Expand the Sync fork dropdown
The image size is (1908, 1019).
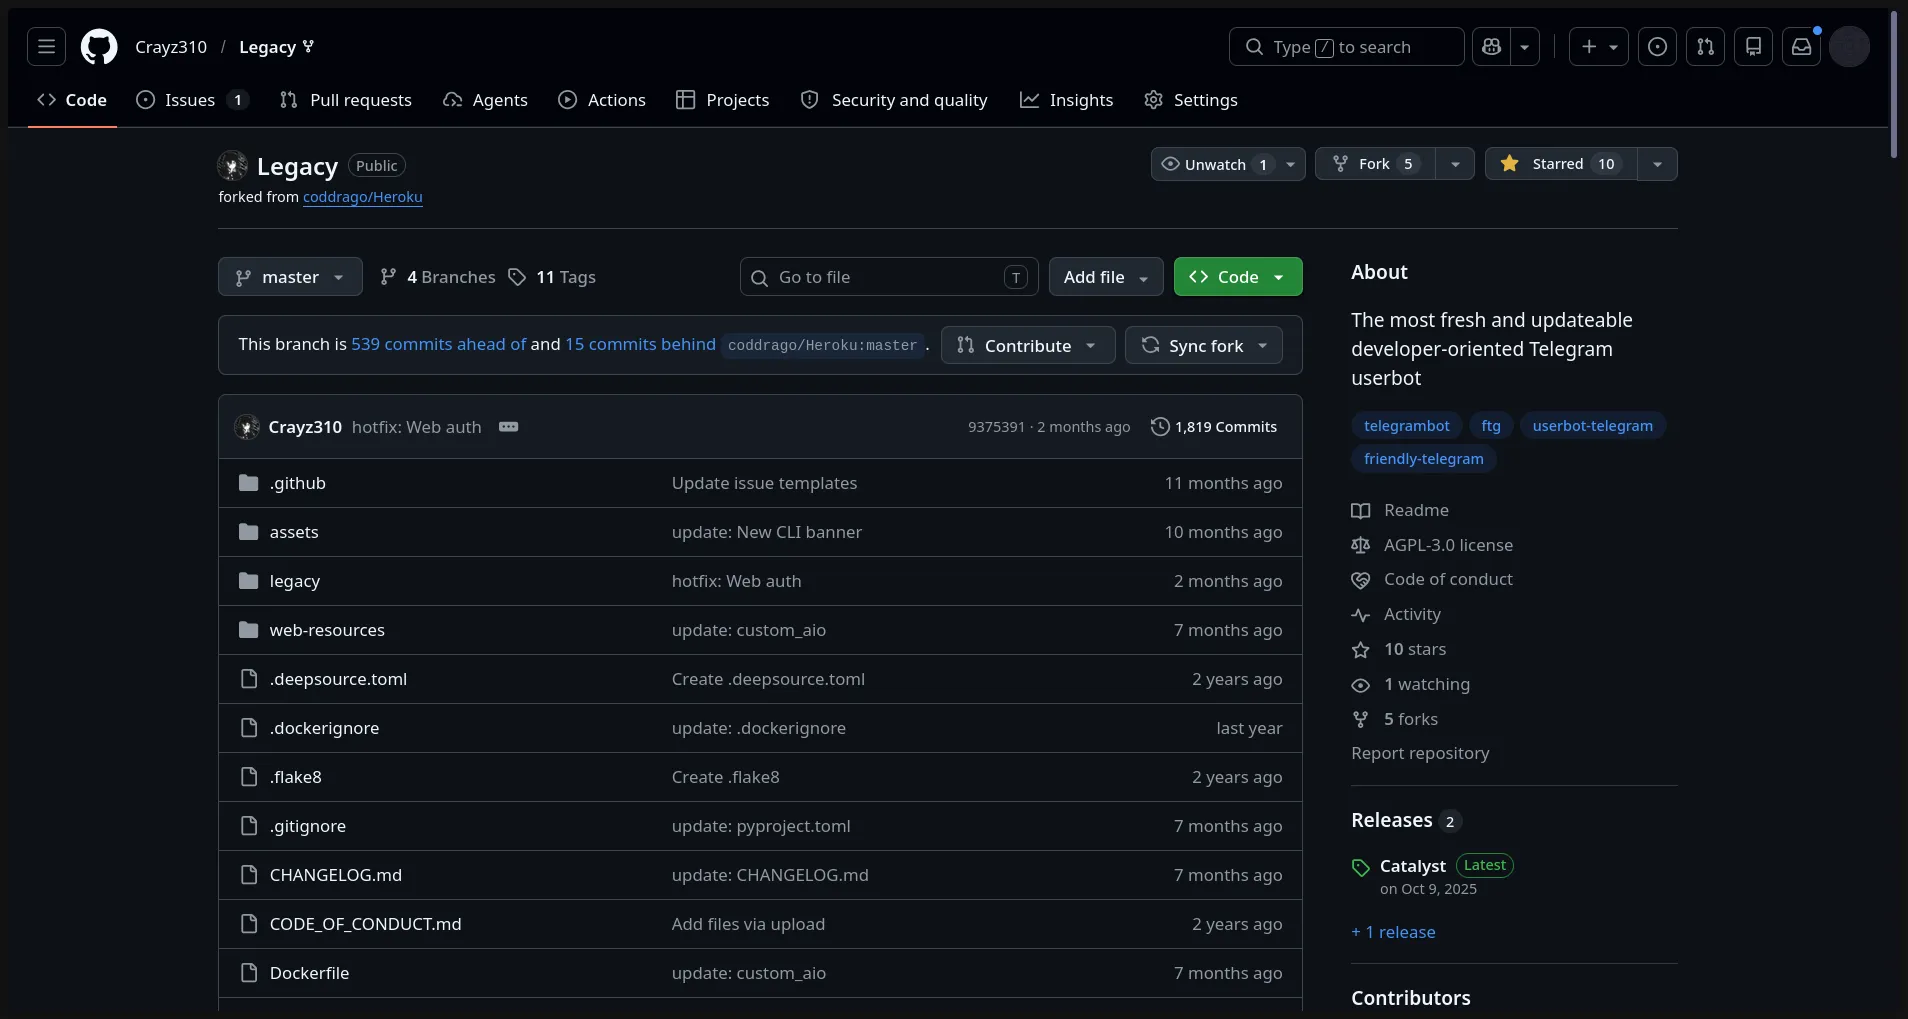pos(1204,345)
